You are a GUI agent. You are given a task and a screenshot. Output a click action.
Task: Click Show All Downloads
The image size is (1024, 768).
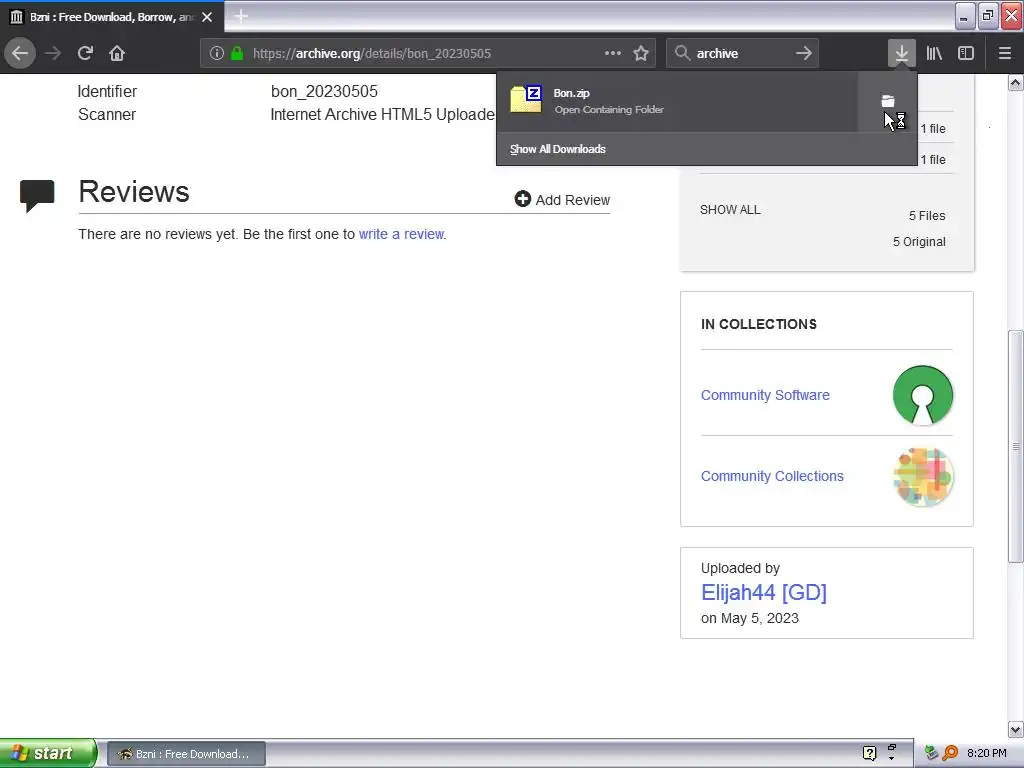tap(558, 149)
